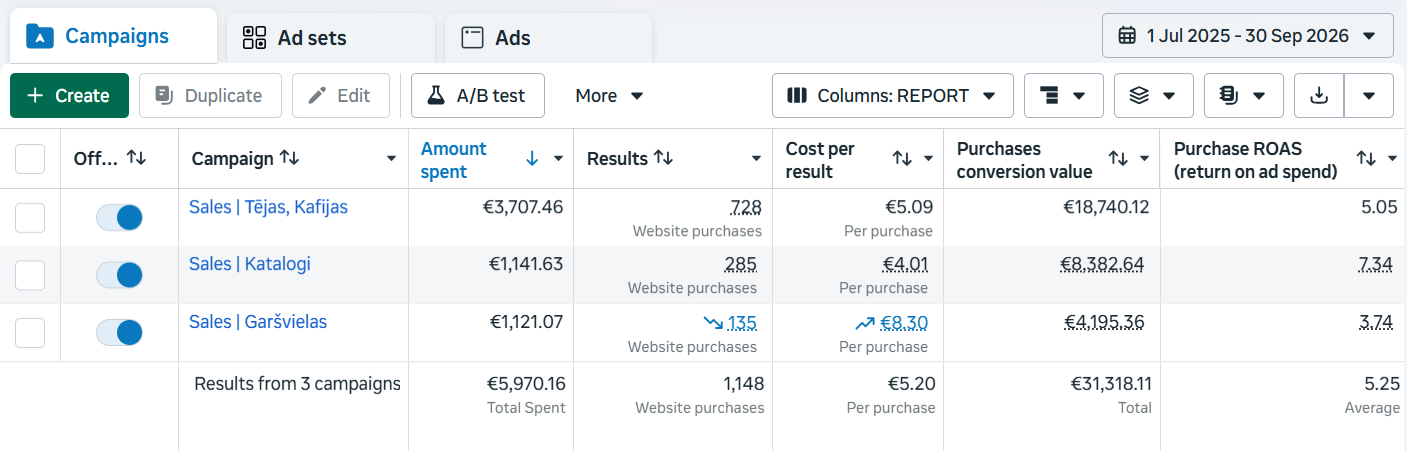Click the Ads window icon
Viewport: 1407px width, 451px height.
pos(472,38)
